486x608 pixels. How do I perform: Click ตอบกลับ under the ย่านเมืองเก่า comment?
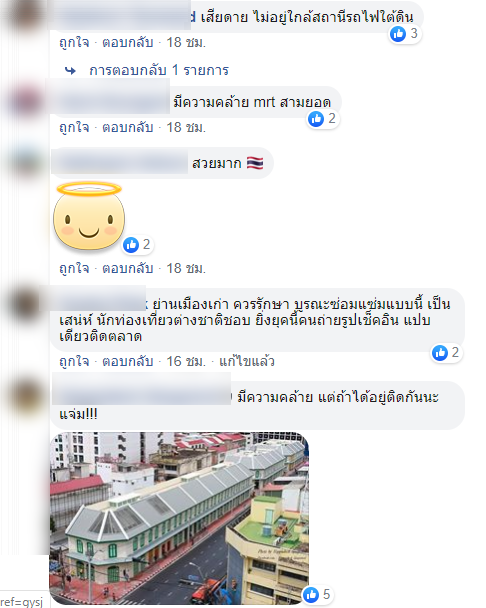(x=128, y=361)
